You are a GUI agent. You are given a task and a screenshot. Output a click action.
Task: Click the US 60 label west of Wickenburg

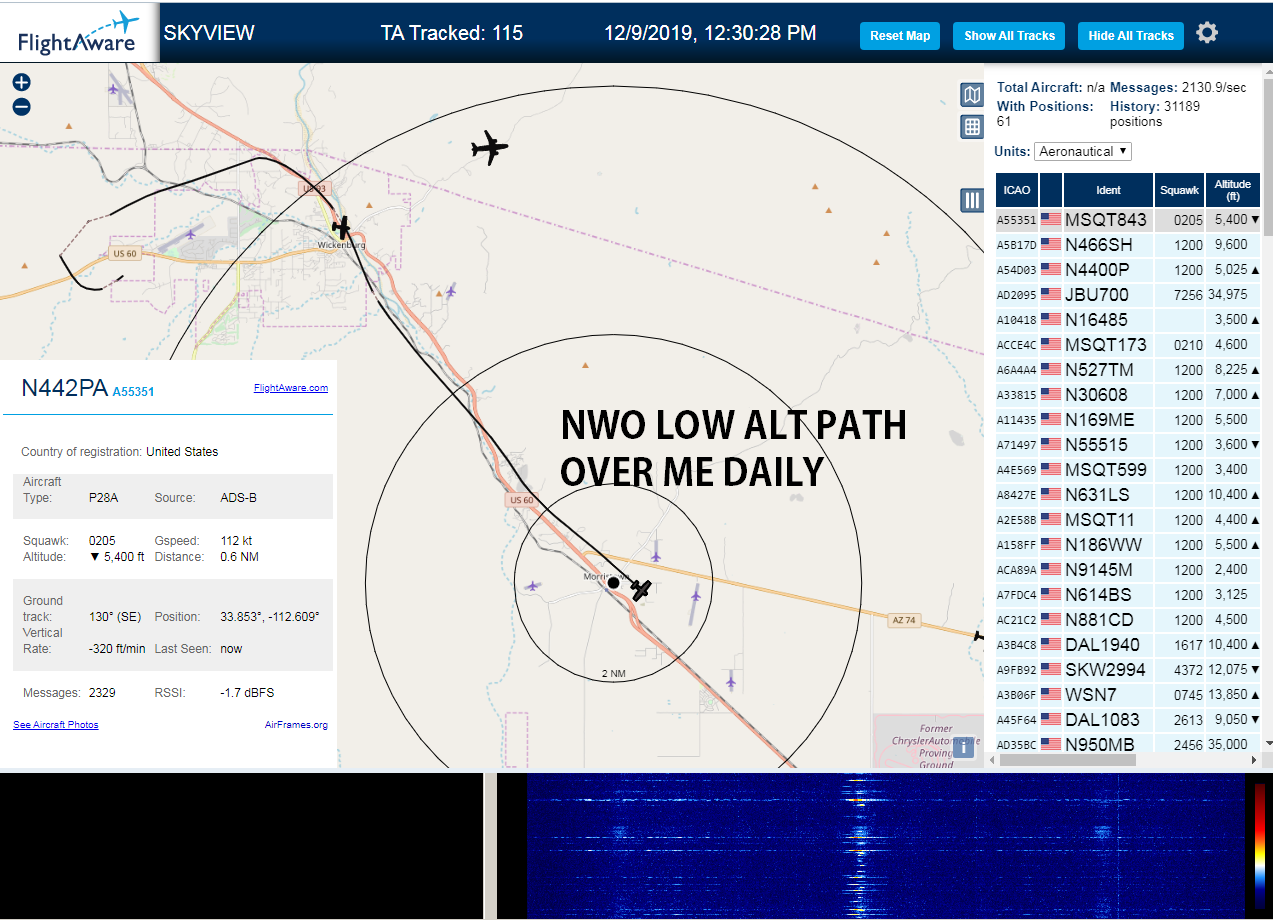click(125, 253)
